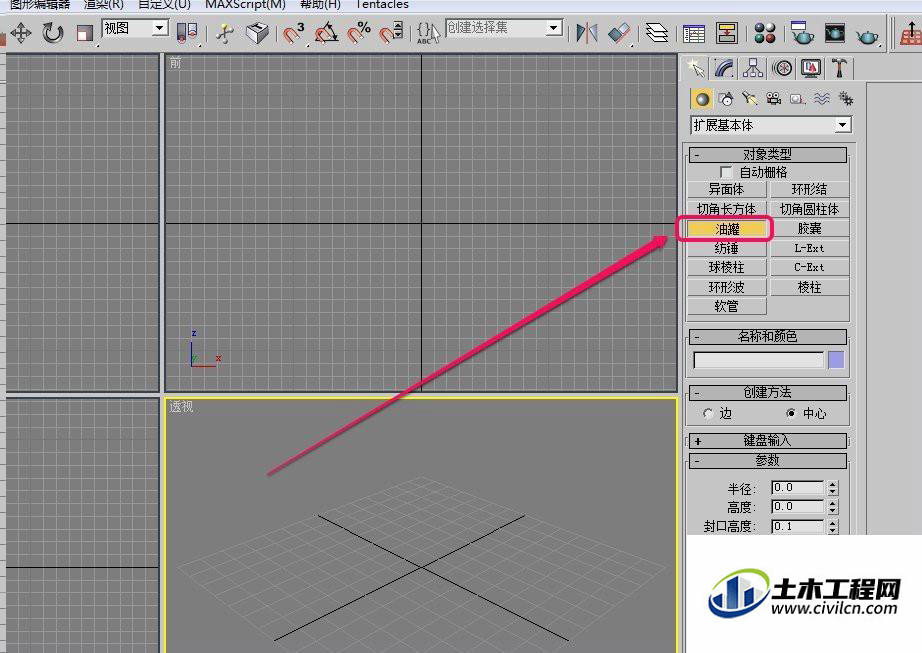Switch to the Motion panel tab

click(782, 69)
